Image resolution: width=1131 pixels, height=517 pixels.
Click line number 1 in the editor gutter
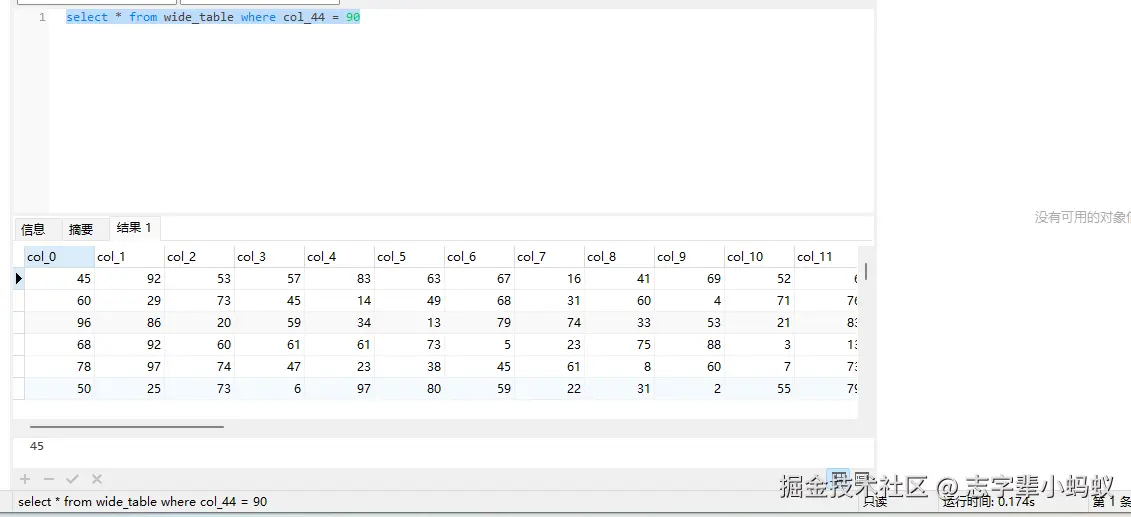(43, 17)
